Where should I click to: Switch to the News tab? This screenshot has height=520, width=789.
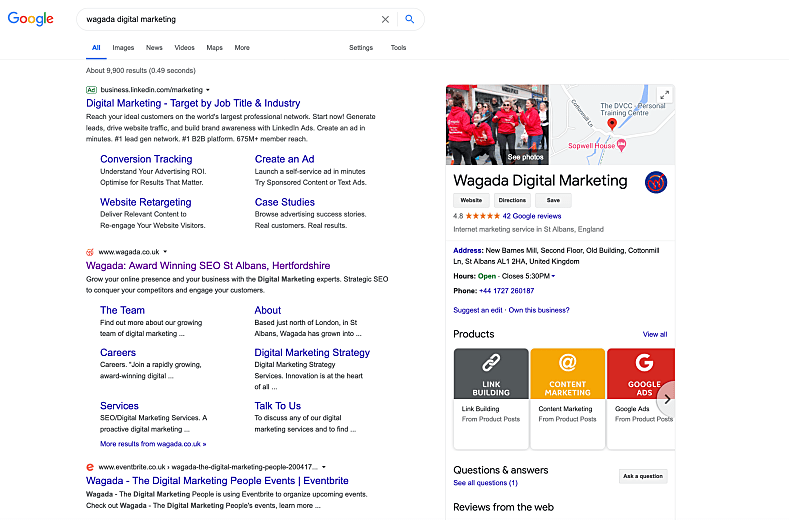[154, 47]
